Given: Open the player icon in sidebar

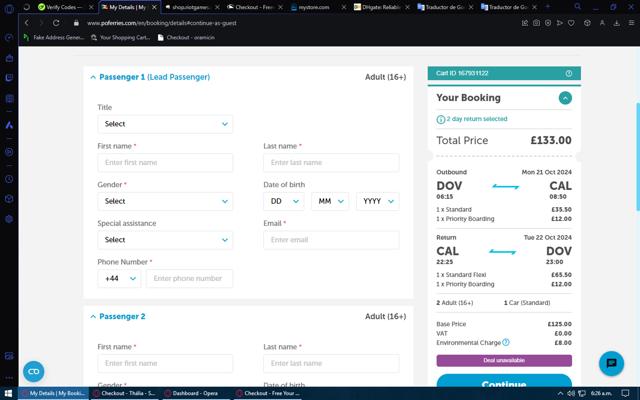Looking at the screenshot, I should click(x=9, y=152).
